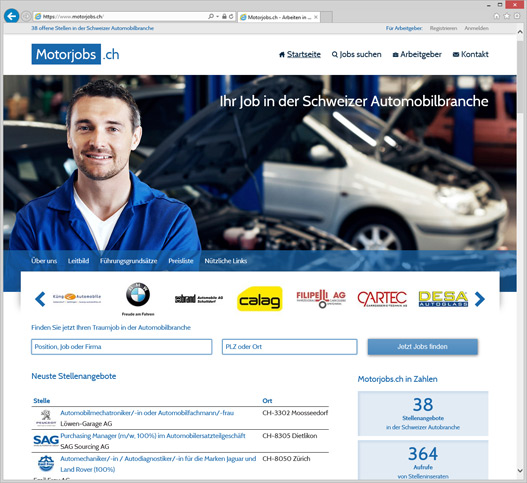Open the Leitbild link

click(78, 261)
